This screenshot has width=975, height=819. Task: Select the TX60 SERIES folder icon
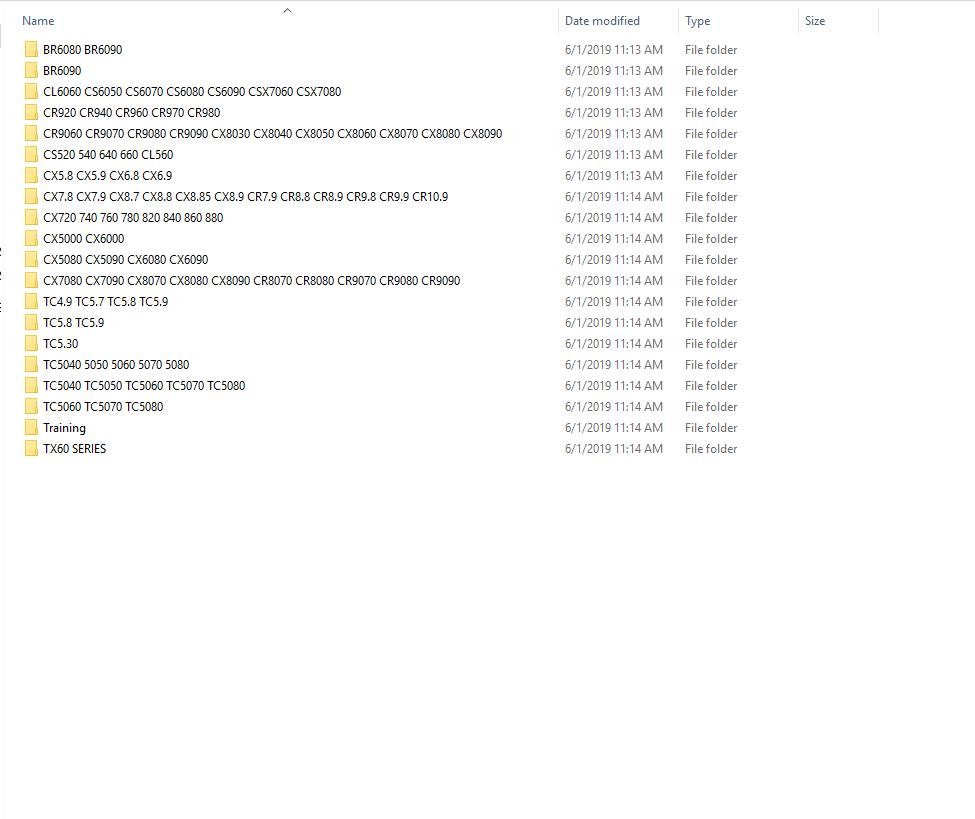(31, 449)
